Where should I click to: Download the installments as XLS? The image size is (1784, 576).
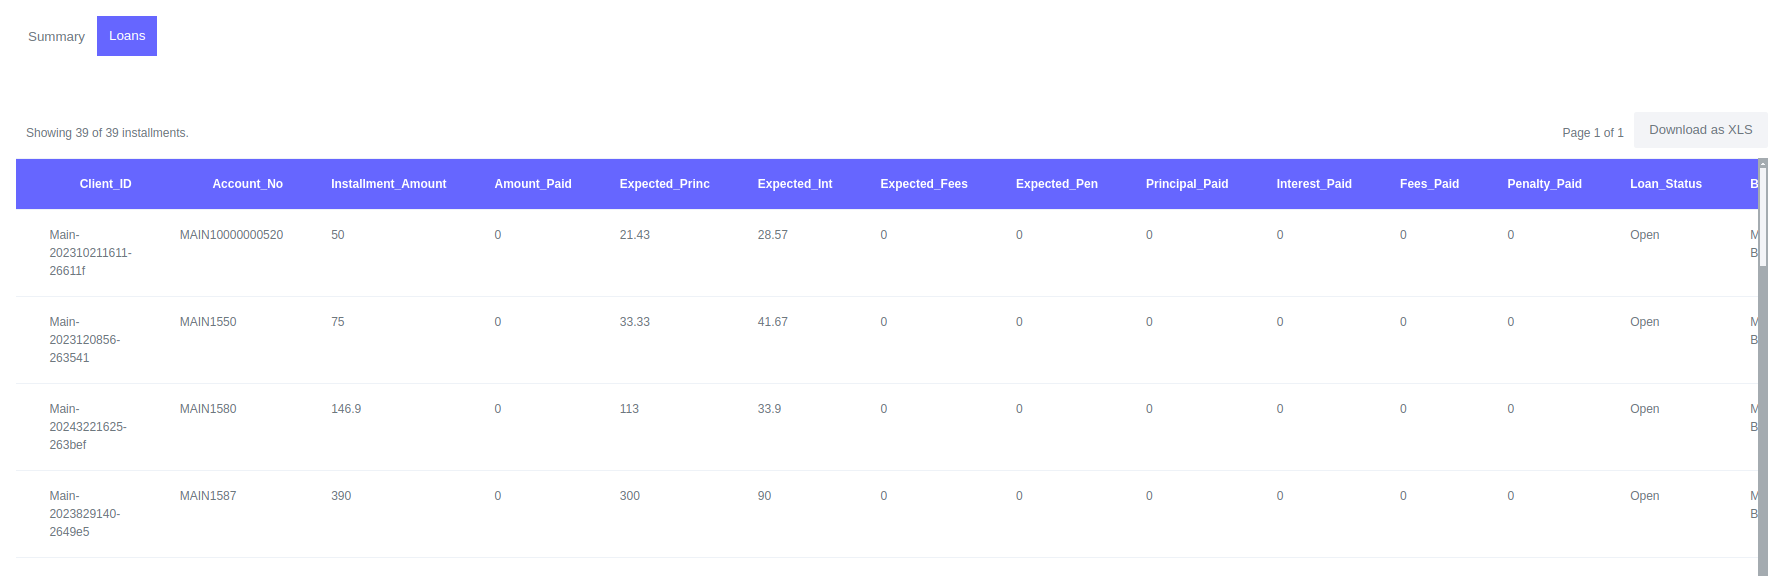point(1700,130)
